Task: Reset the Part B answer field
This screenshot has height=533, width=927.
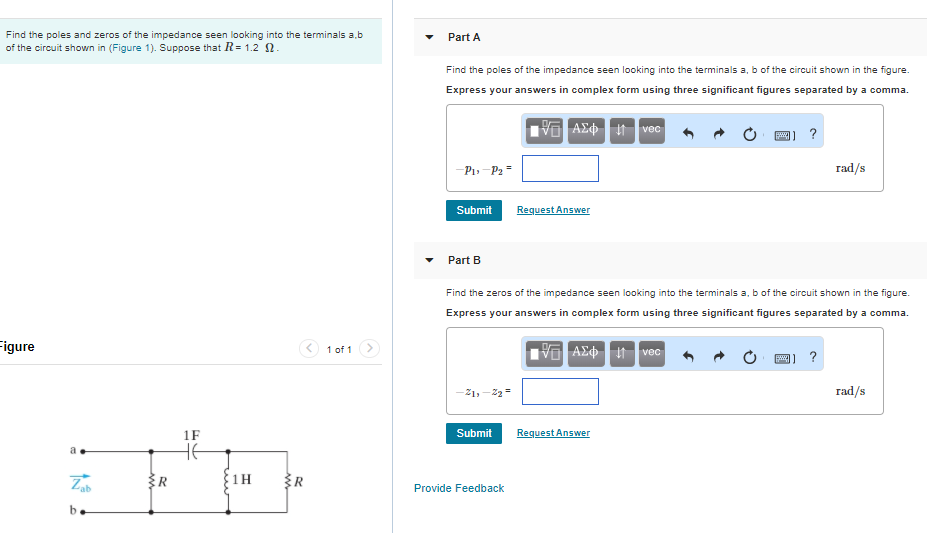Action: tap(751, 354)
